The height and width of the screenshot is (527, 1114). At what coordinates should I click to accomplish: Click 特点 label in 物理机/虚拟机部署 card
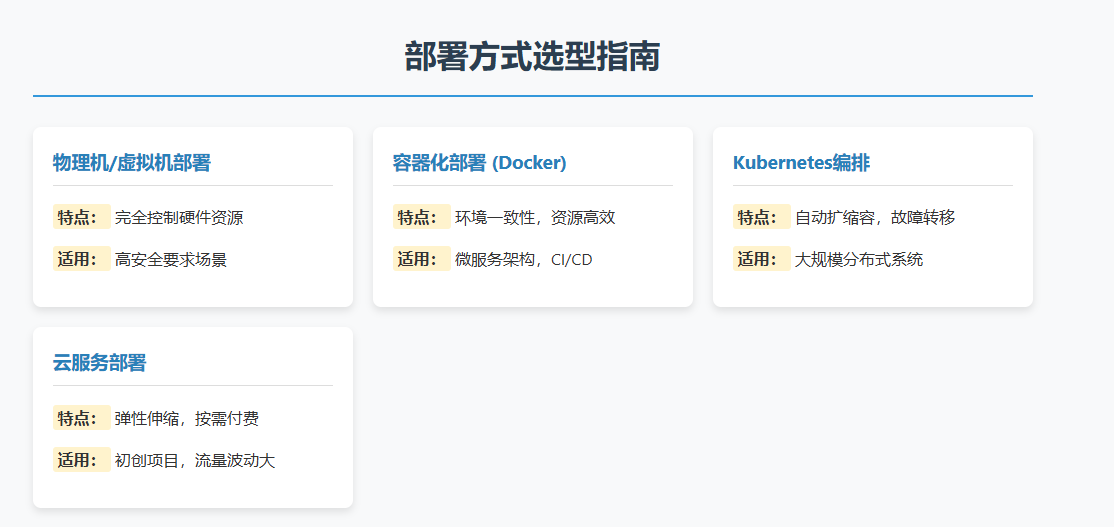[x=80, y=217]
